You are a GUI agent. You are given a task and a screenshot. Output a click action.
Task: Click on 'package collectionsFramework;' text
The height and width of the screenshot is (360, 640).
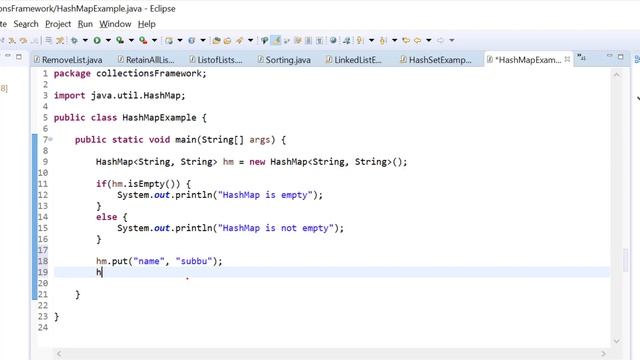point(130,73)
